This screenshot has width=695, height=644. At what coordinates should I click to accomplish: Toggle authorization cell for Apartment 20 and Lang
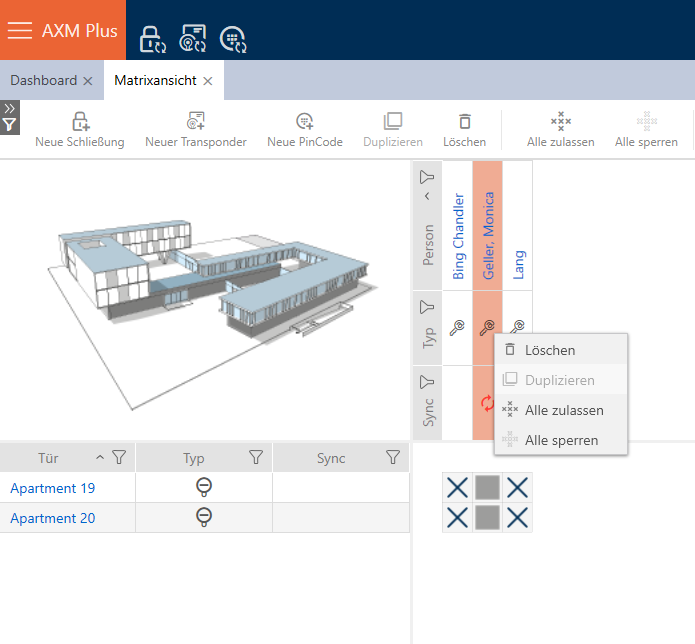tap(517, 518)
